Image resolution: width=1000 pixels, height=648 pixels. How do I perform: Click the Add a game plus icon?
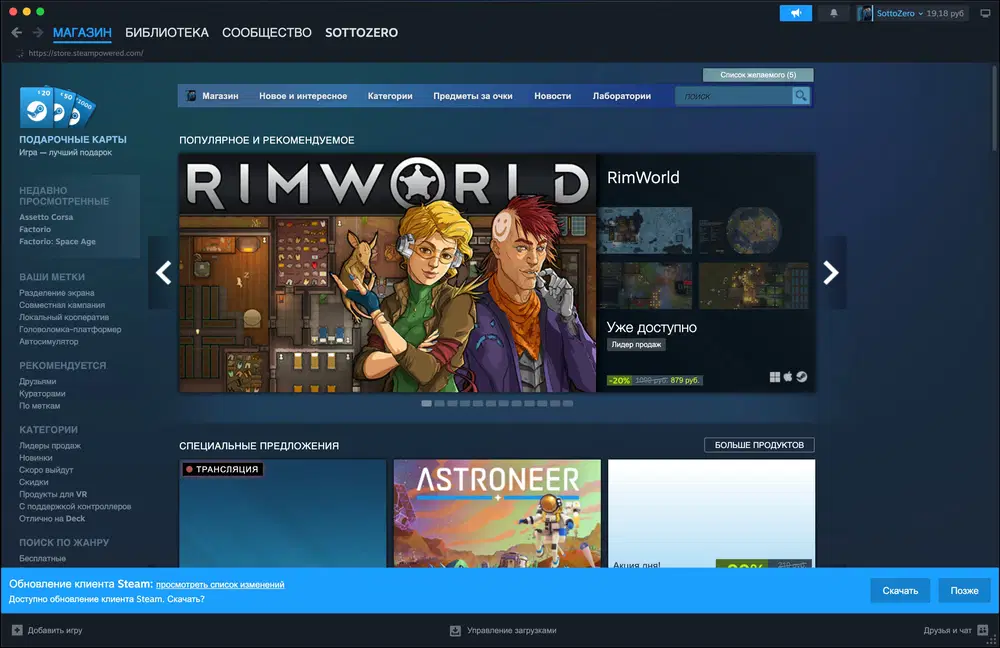tap(17, 630)
